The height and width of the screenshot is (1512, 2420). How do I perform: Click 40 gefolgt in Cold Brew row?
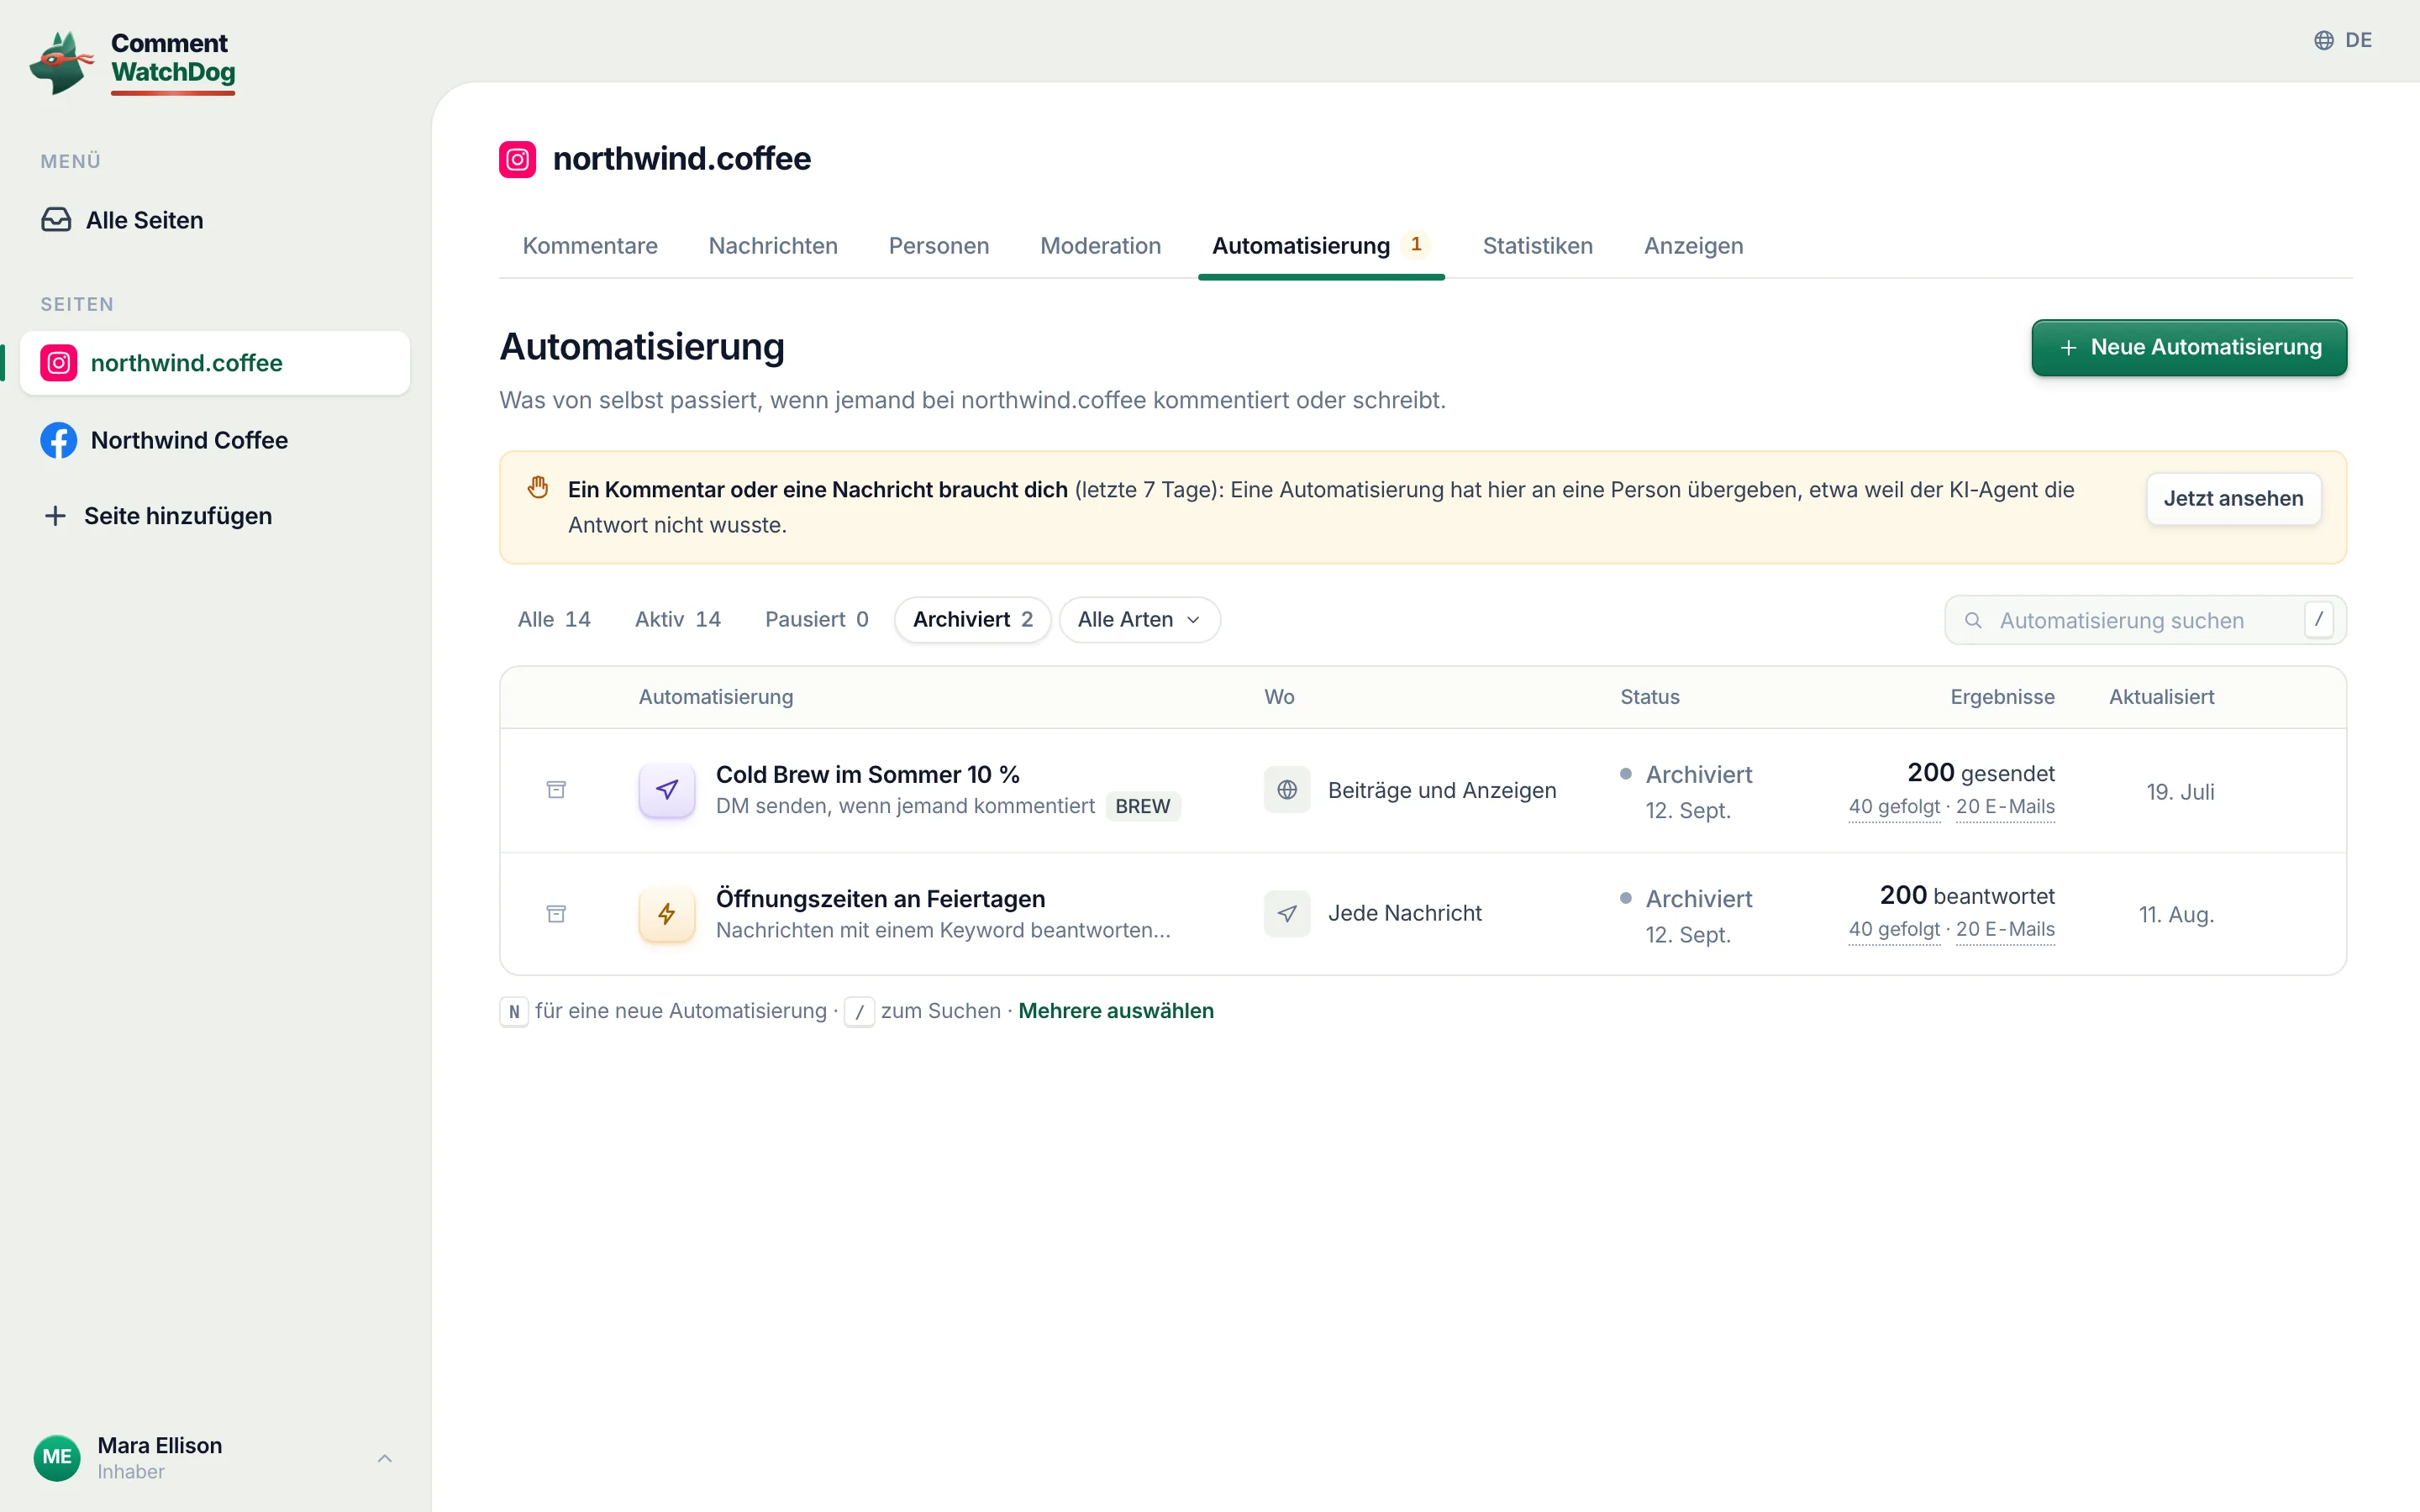(1894, 807)
